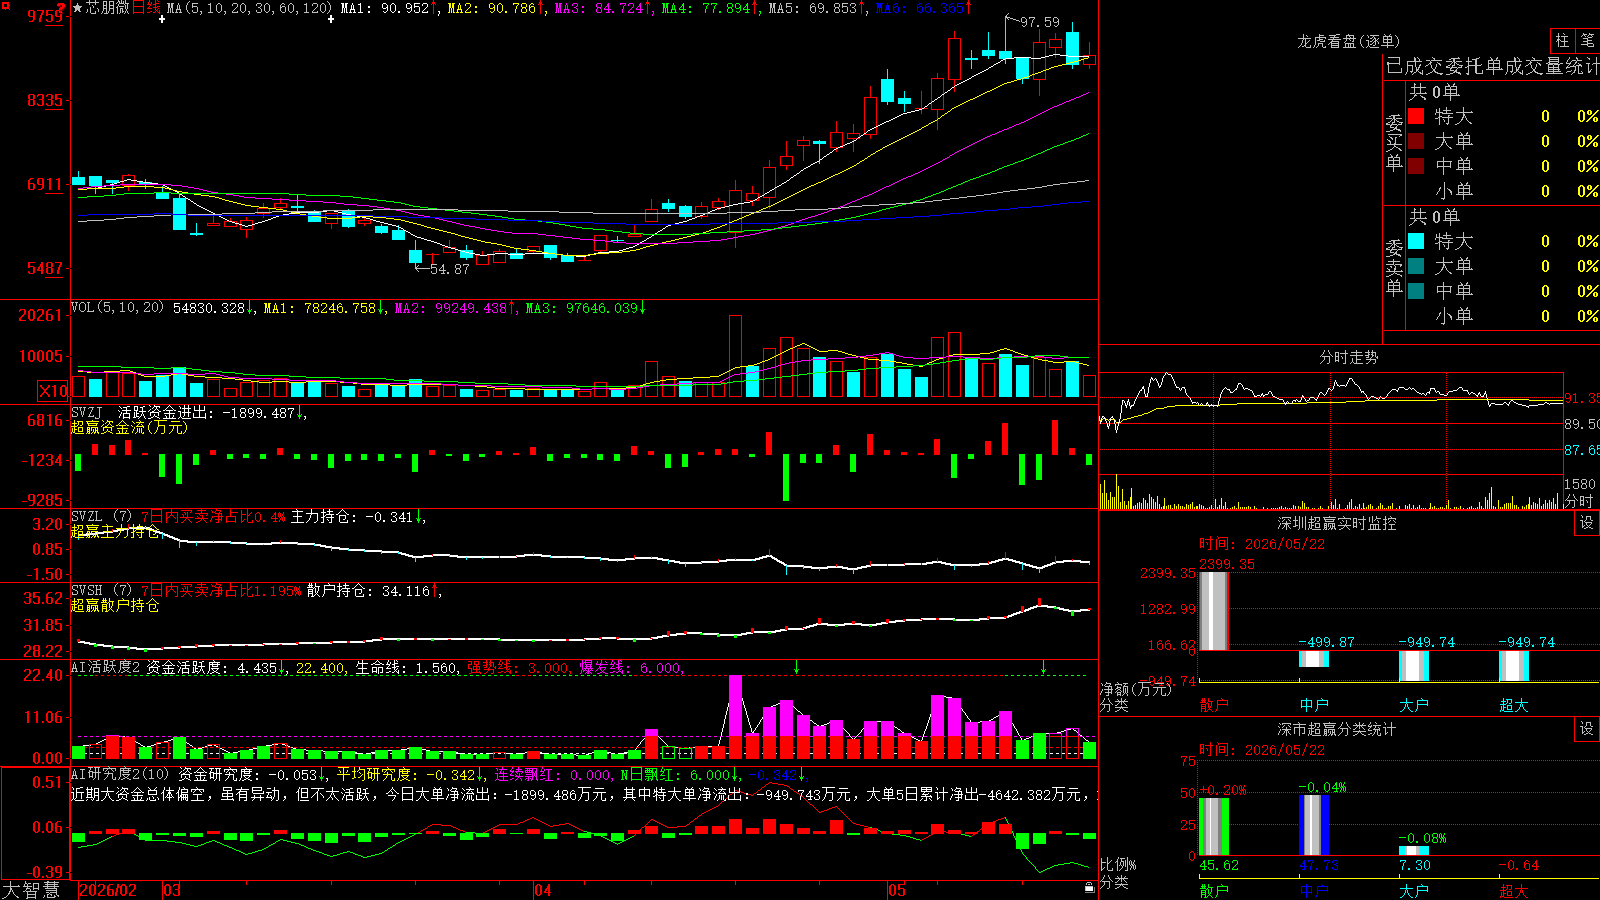Click the 97.59 high price label
Viewport: 1600px width, 900px height.
click(1039, 22)
